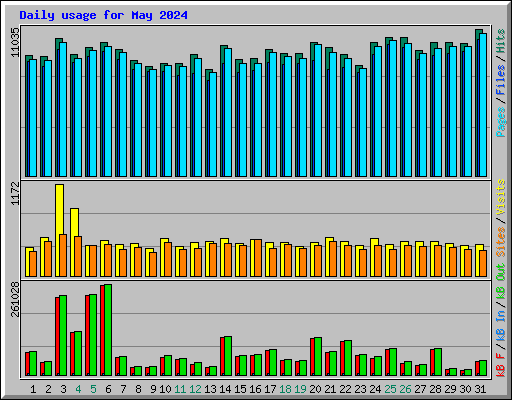This screenshot has height=400, width=512.
Task: Select day label 22 on the x-axis
Action: click(345, 389)
